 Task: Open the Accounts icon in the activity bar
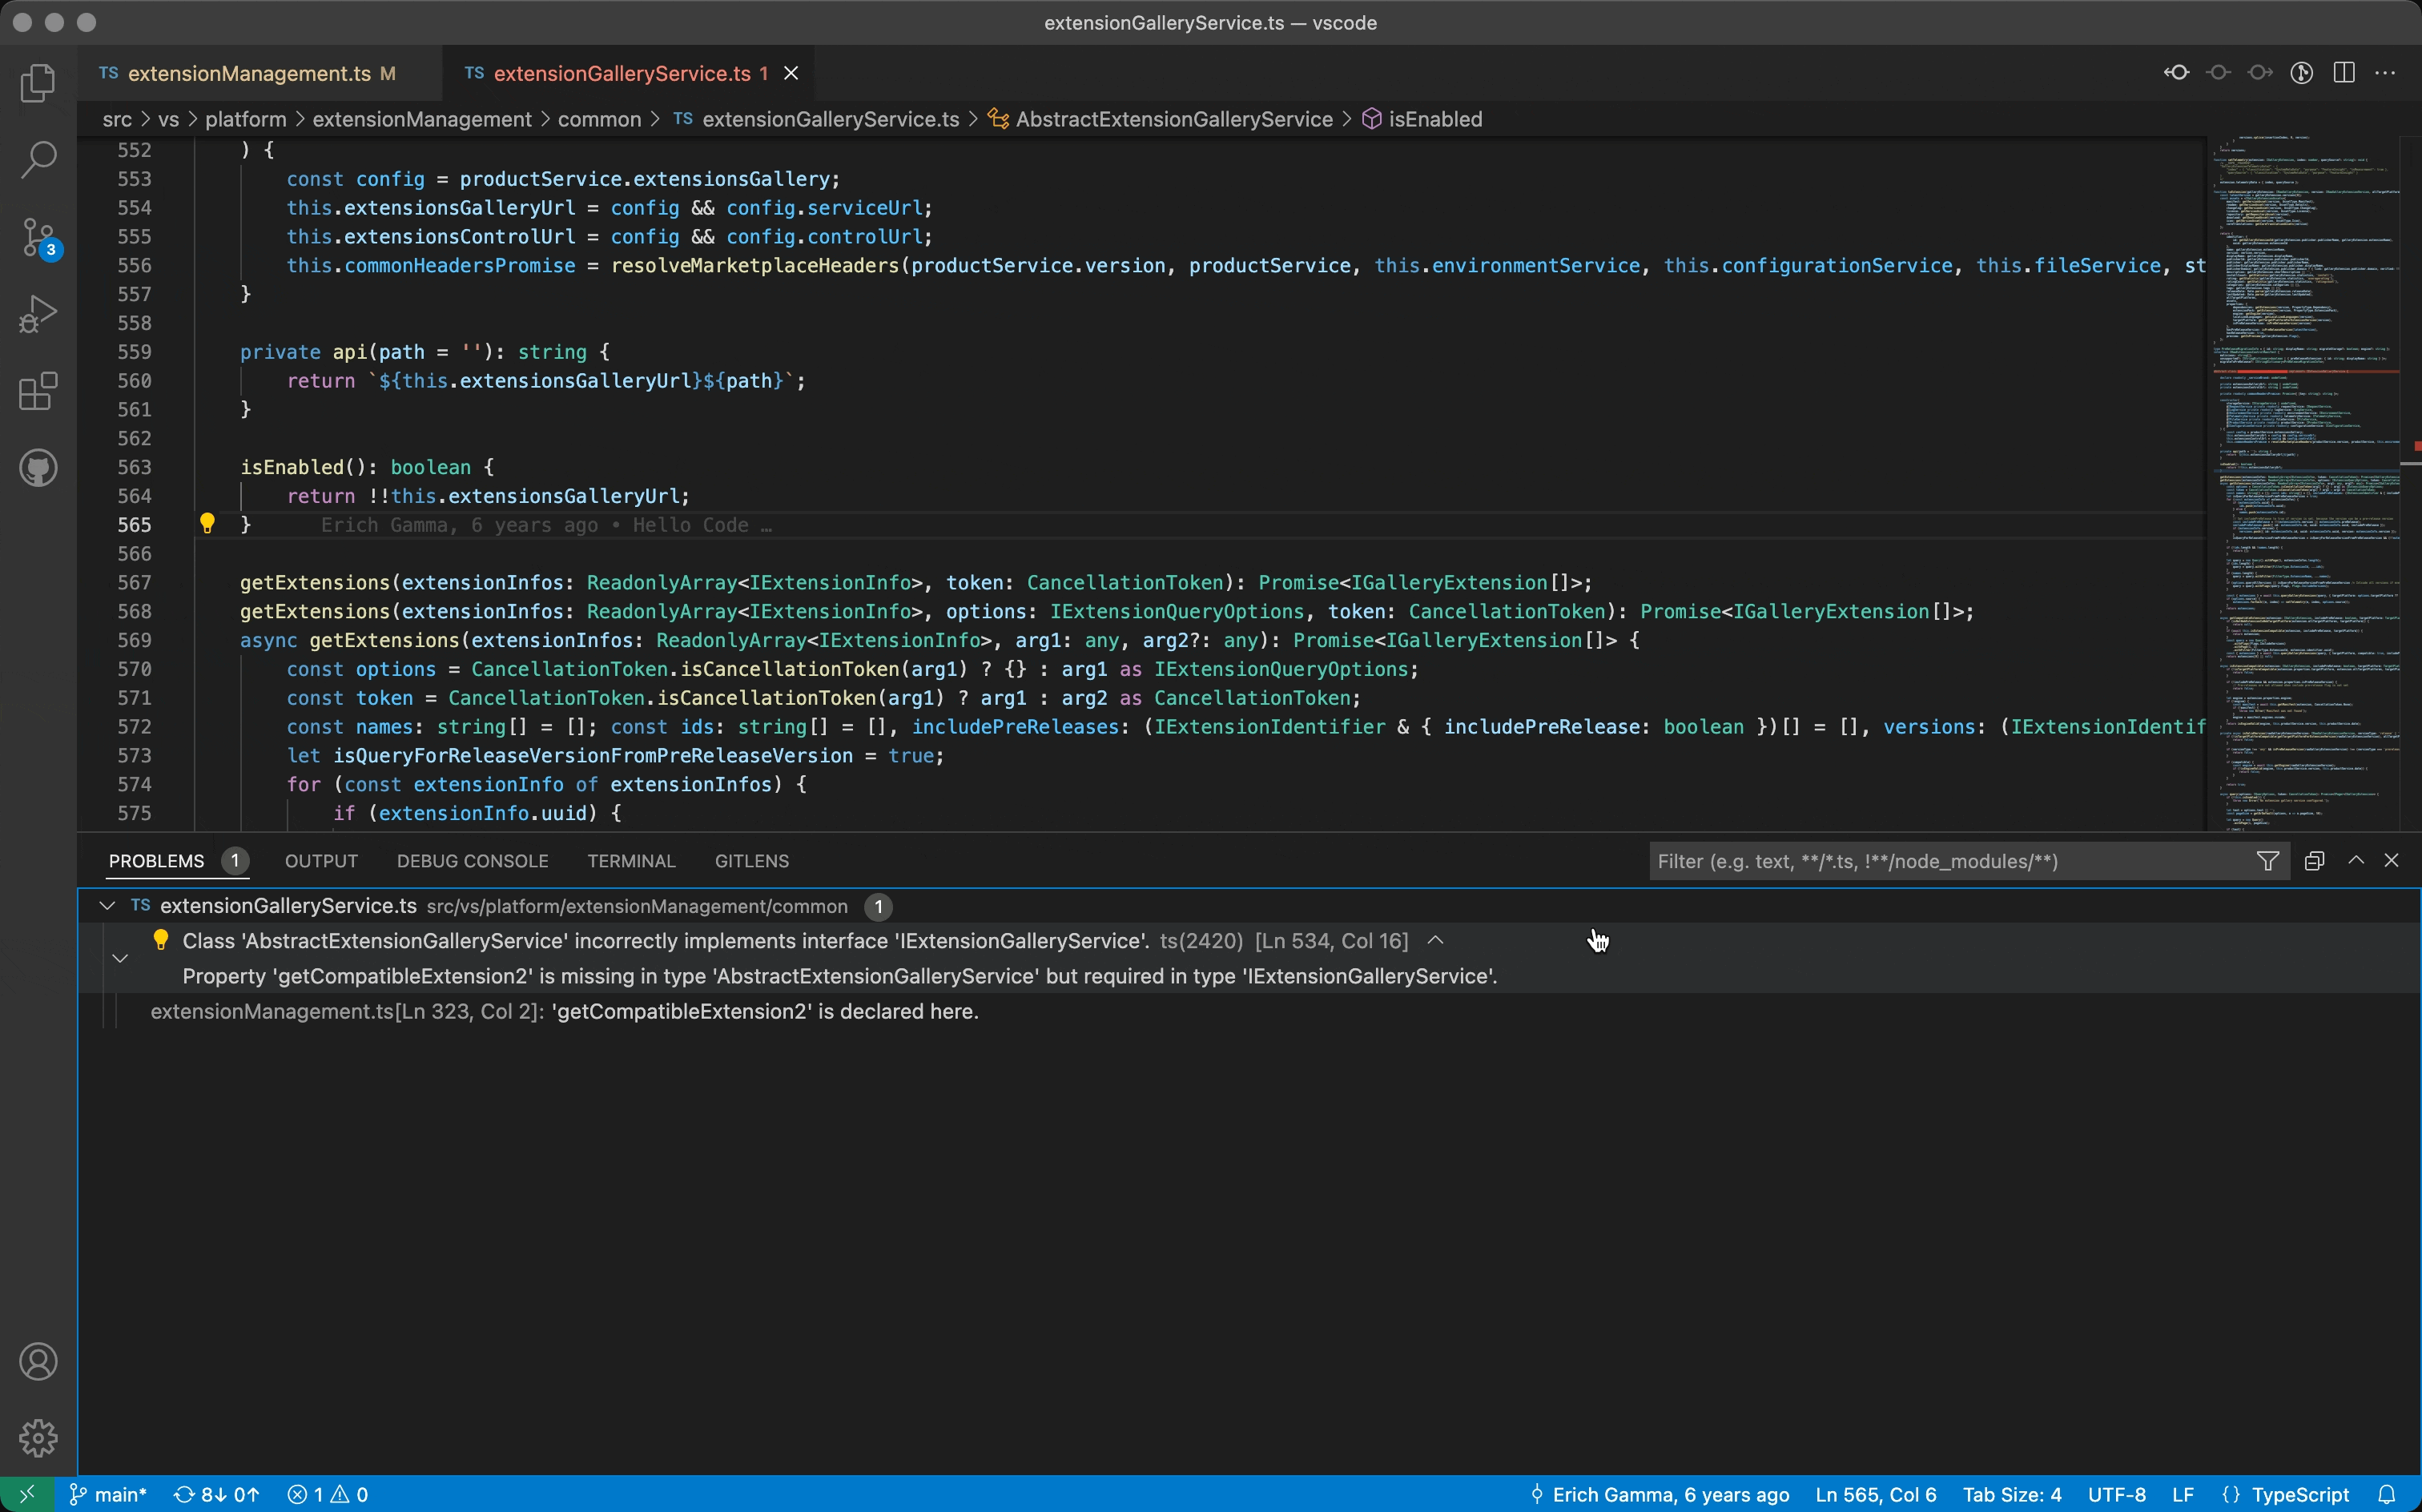click(x=38, y=1360)
